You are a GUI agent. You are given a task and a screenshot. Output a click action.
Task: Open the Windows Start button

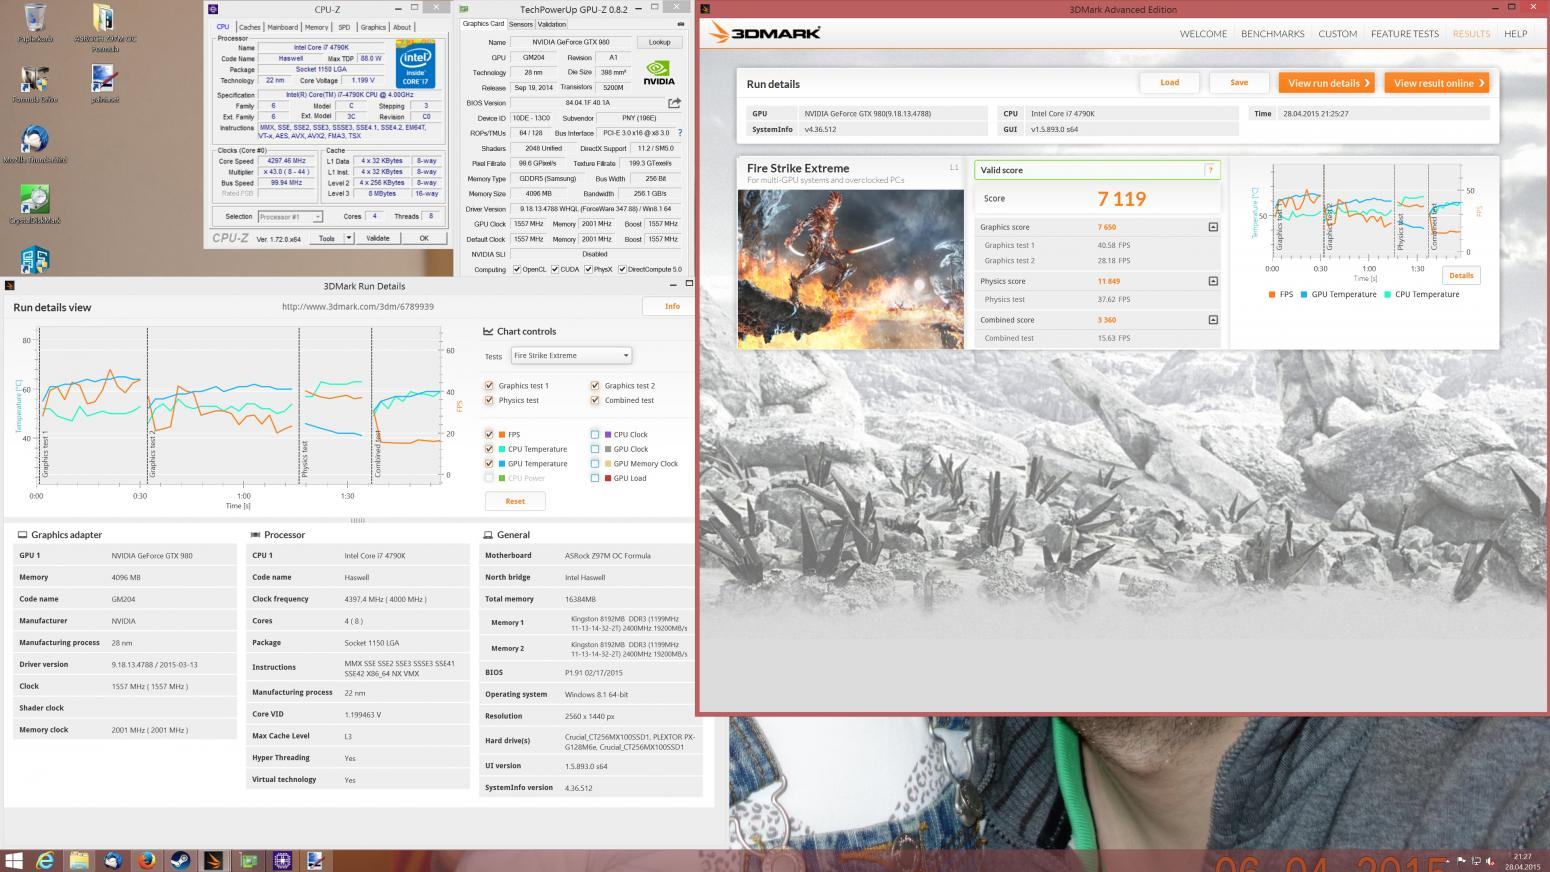14,860
